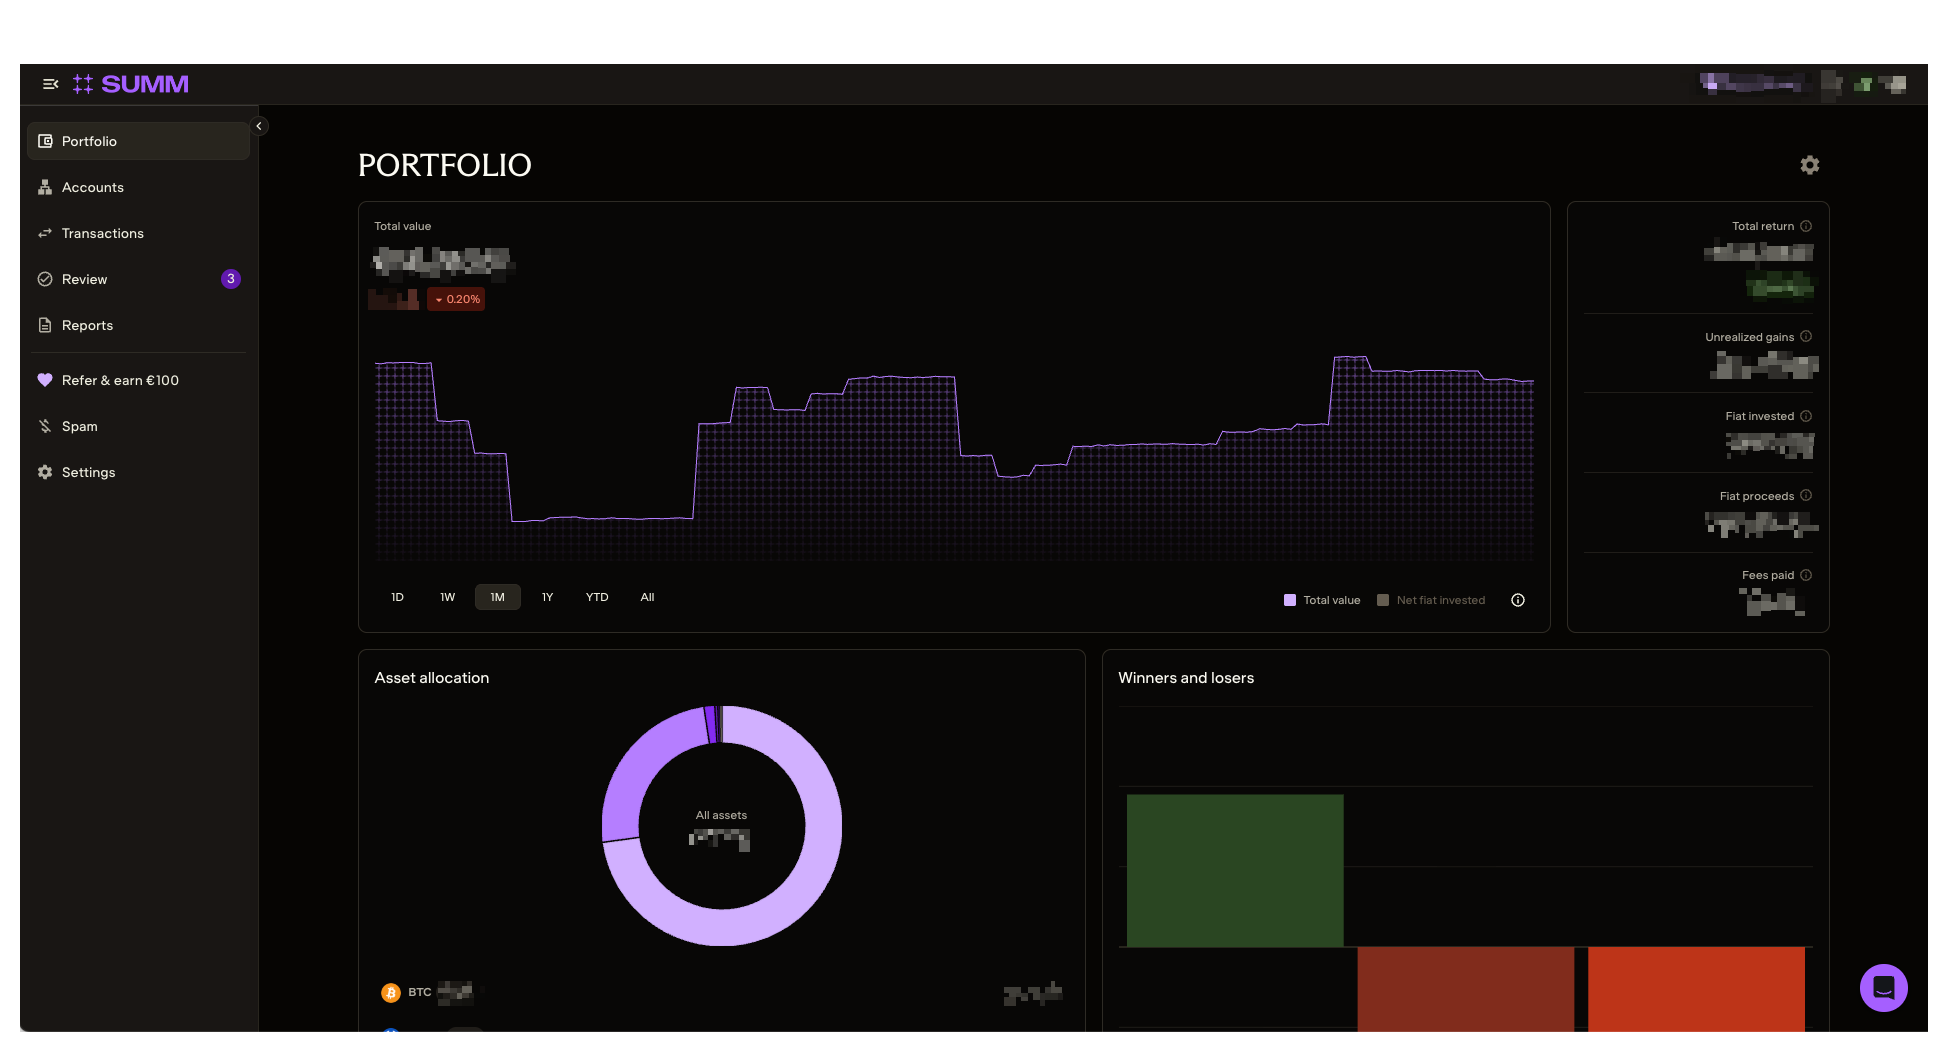
Task: Toggle the Review check icon in sidebar
Action: click(x=45, y=279)
